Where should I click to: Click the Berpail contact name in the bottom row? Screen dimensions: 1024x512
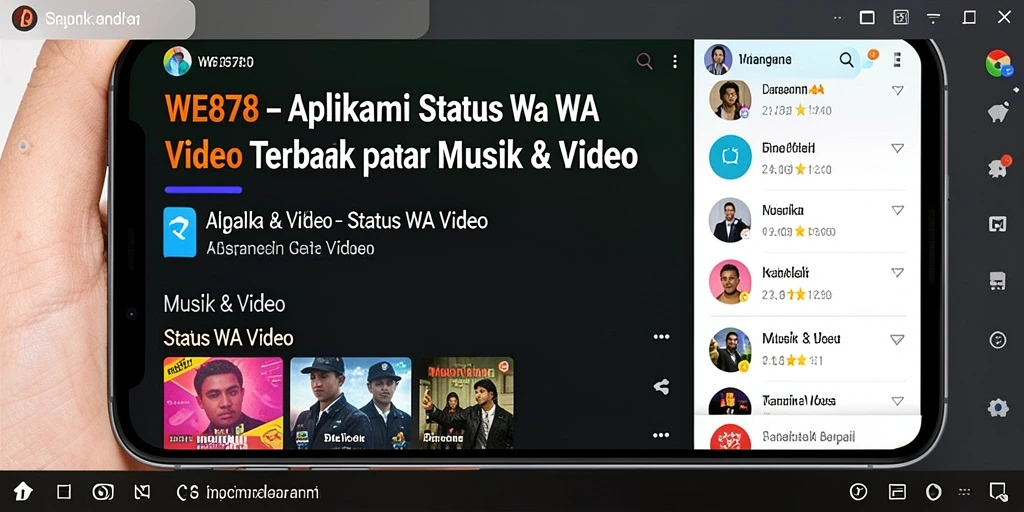[x=808, y=437]
